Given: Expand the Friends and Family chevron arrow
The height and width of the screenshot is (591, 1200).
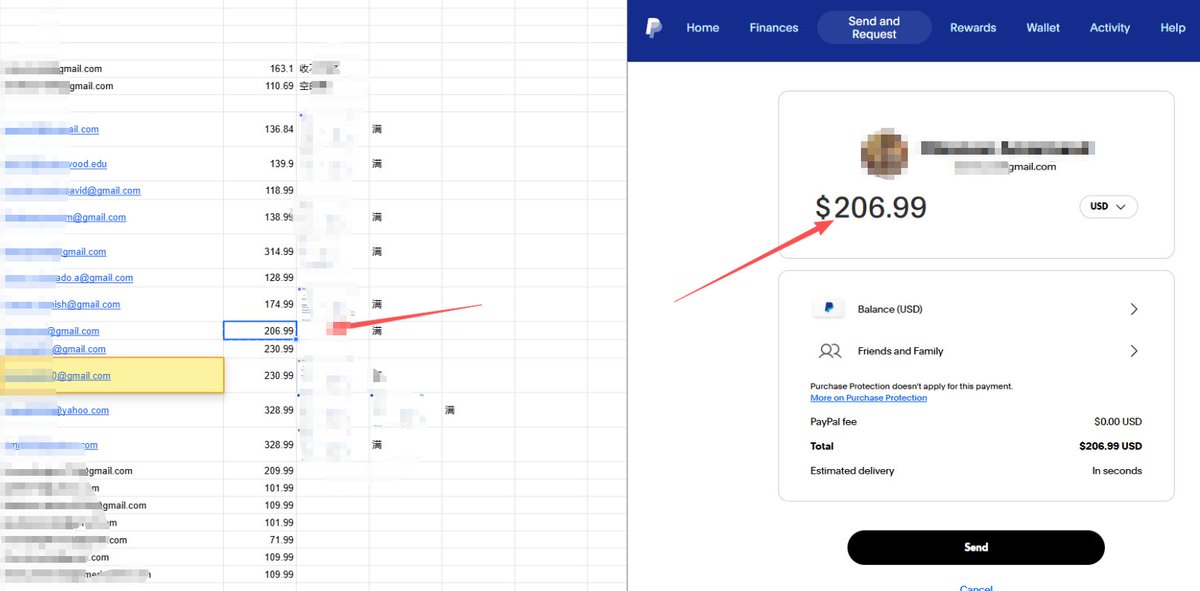Looking at the screenshot, I should [x=1133, y=351].
